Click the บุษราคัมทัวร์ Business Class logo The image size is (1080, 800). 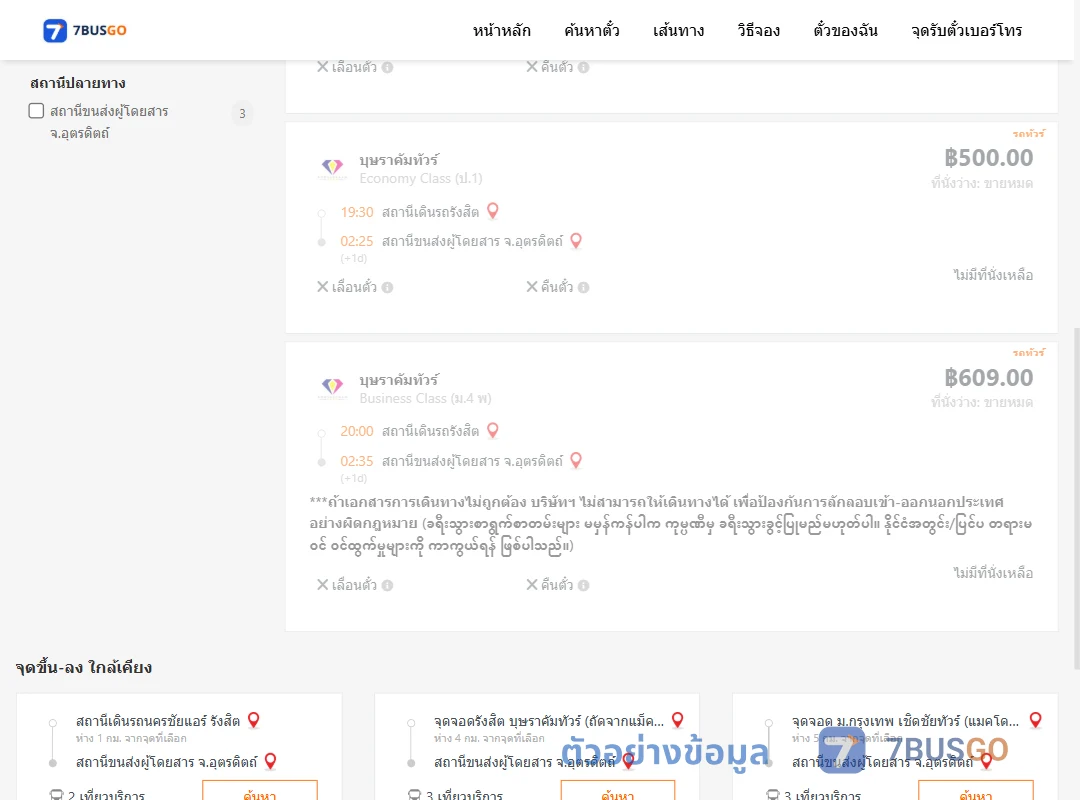tap(333, 388)
